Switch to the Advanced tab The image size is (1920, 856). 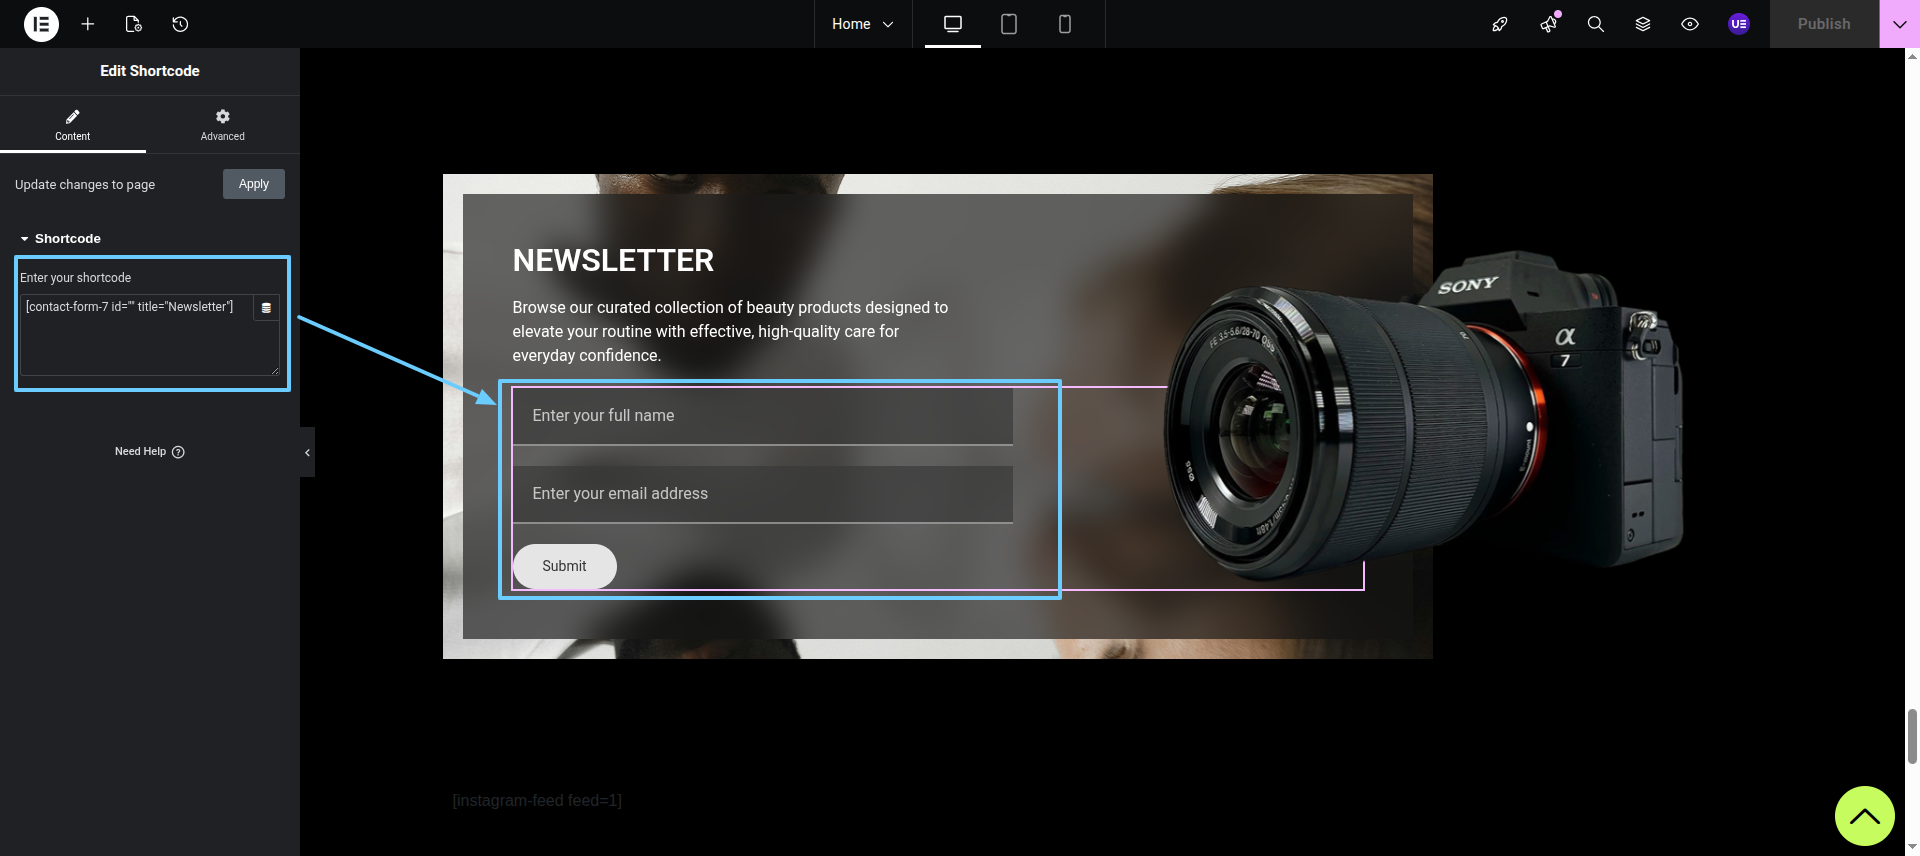pyautogui.click(x=222, y=125)
